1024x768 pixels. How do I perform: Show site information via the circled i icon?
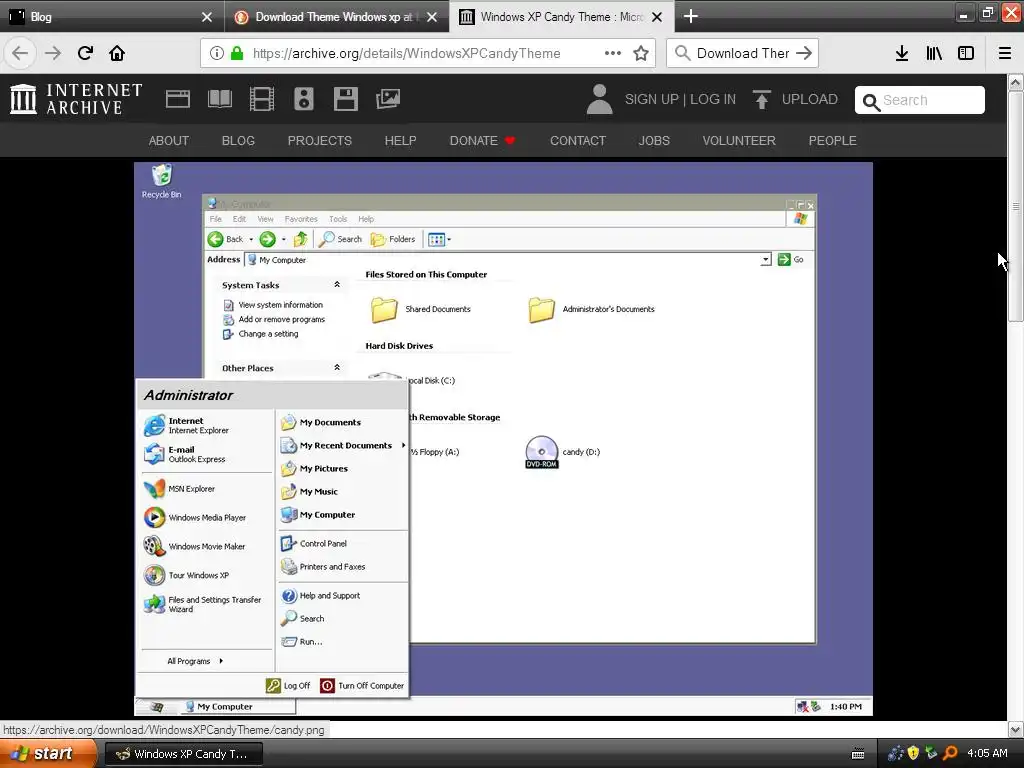[x=217, y=53]
